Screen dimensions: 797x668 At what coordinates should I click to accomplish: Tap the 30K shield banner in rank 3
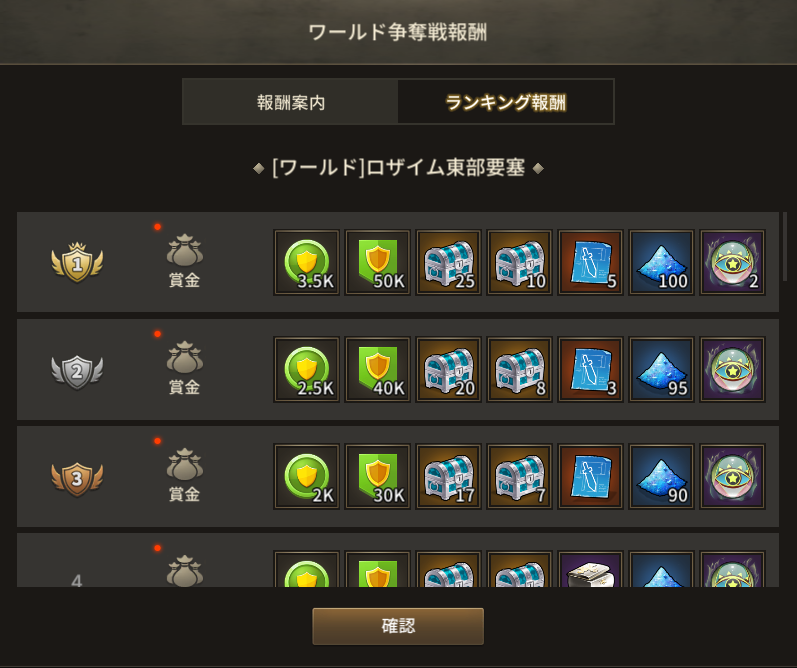378,477
